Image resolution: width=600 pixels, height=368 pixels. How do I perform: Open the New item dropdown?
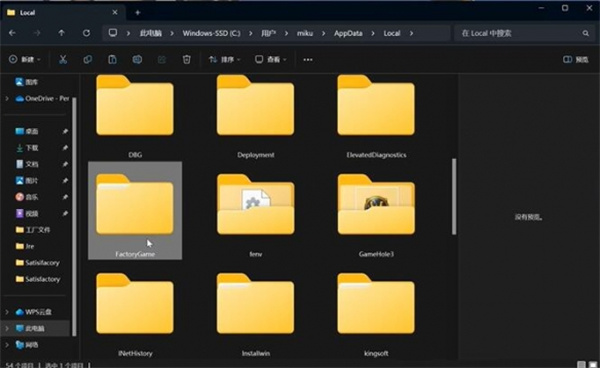point(24,59)
